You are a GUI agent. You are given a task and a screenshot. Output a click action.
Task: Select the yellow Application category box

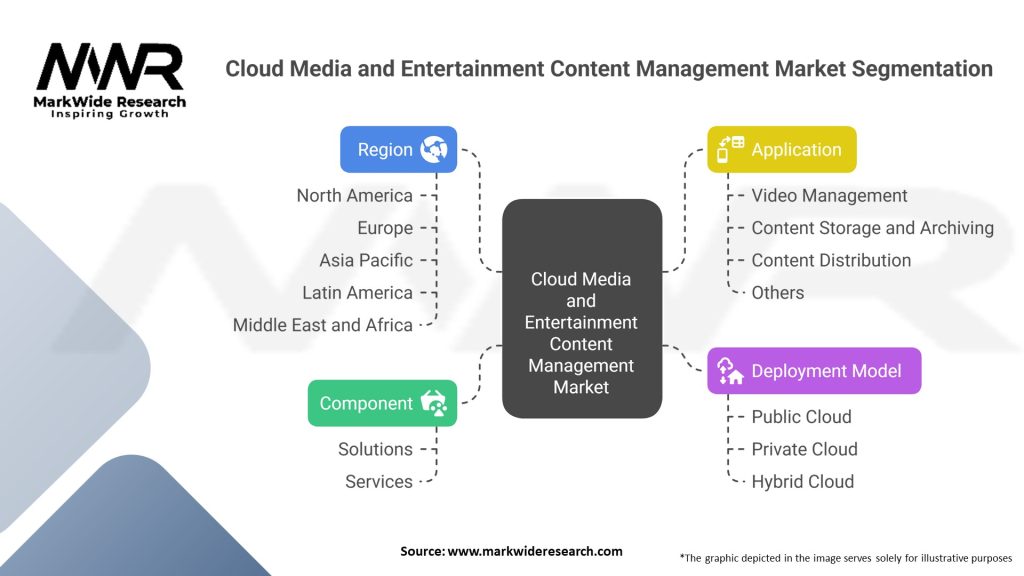coord(781,150)
